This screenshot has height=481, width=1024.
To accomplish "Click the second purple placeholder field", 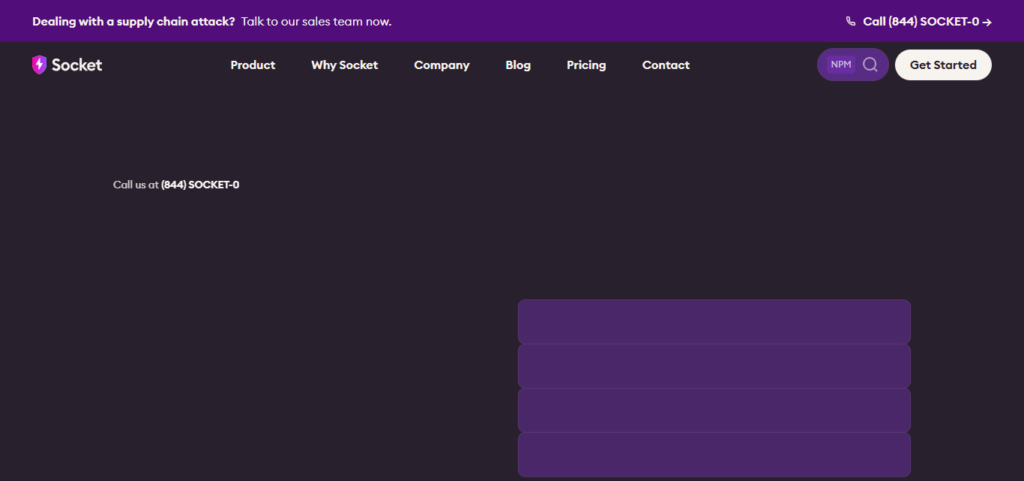I will pos(714,366).
